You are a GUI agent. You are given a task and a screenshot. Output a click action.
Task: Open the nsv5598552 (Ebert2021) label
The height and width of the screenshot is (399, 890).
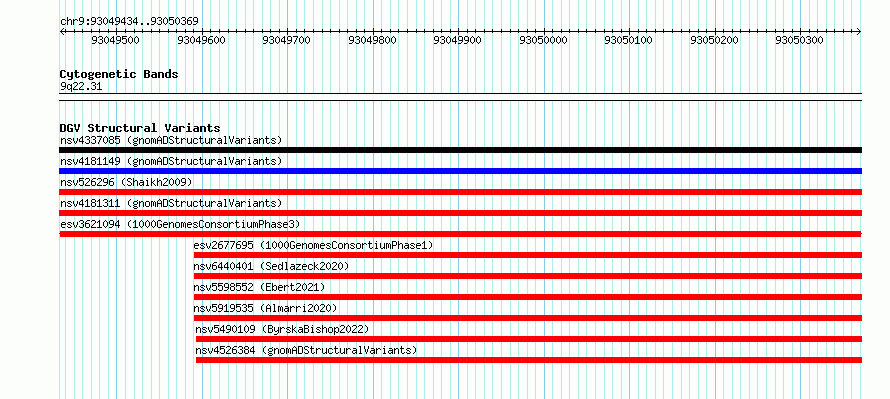(259, 287)
